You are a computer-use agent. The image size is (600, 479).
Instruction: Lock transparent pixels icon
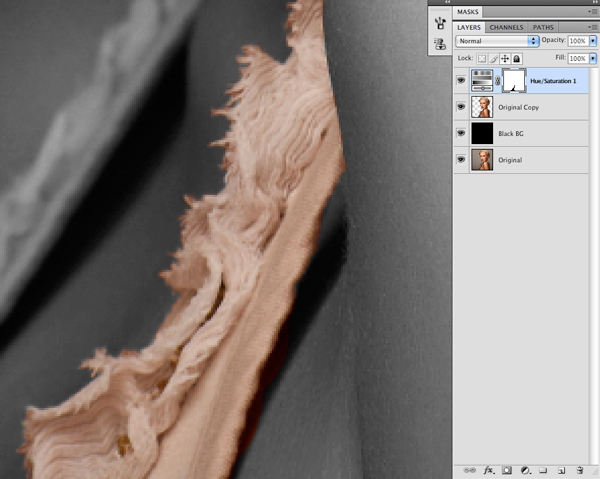pos(482,59)
